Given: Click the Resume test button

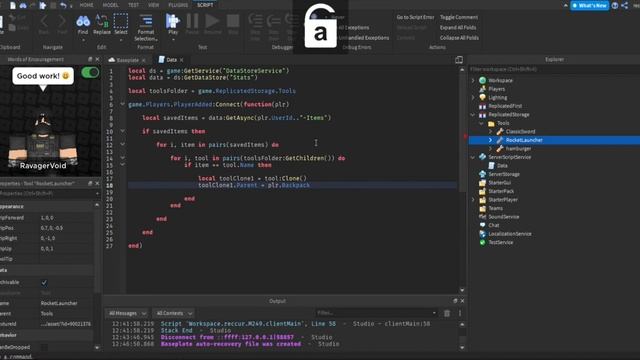Looking at the screenshot, I should coord(212,21).
